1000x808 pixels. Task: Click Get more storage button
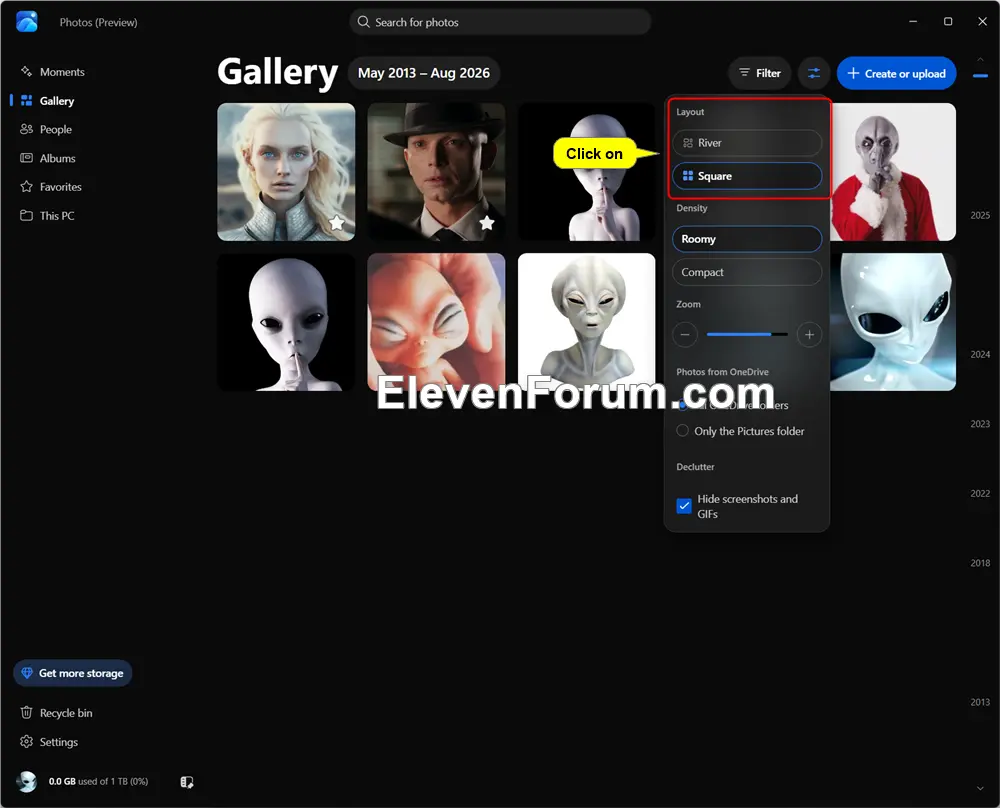tap(73, 673)
